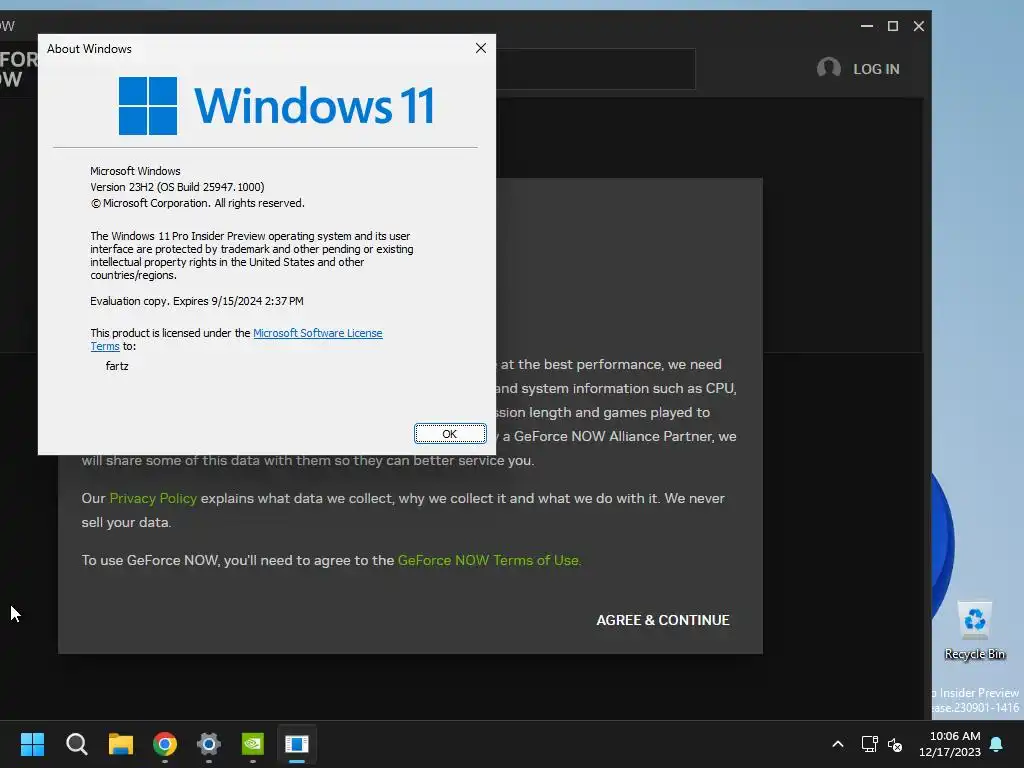Switch to NVIDIA GeForce NOW taskbar icon

point(253,744)
